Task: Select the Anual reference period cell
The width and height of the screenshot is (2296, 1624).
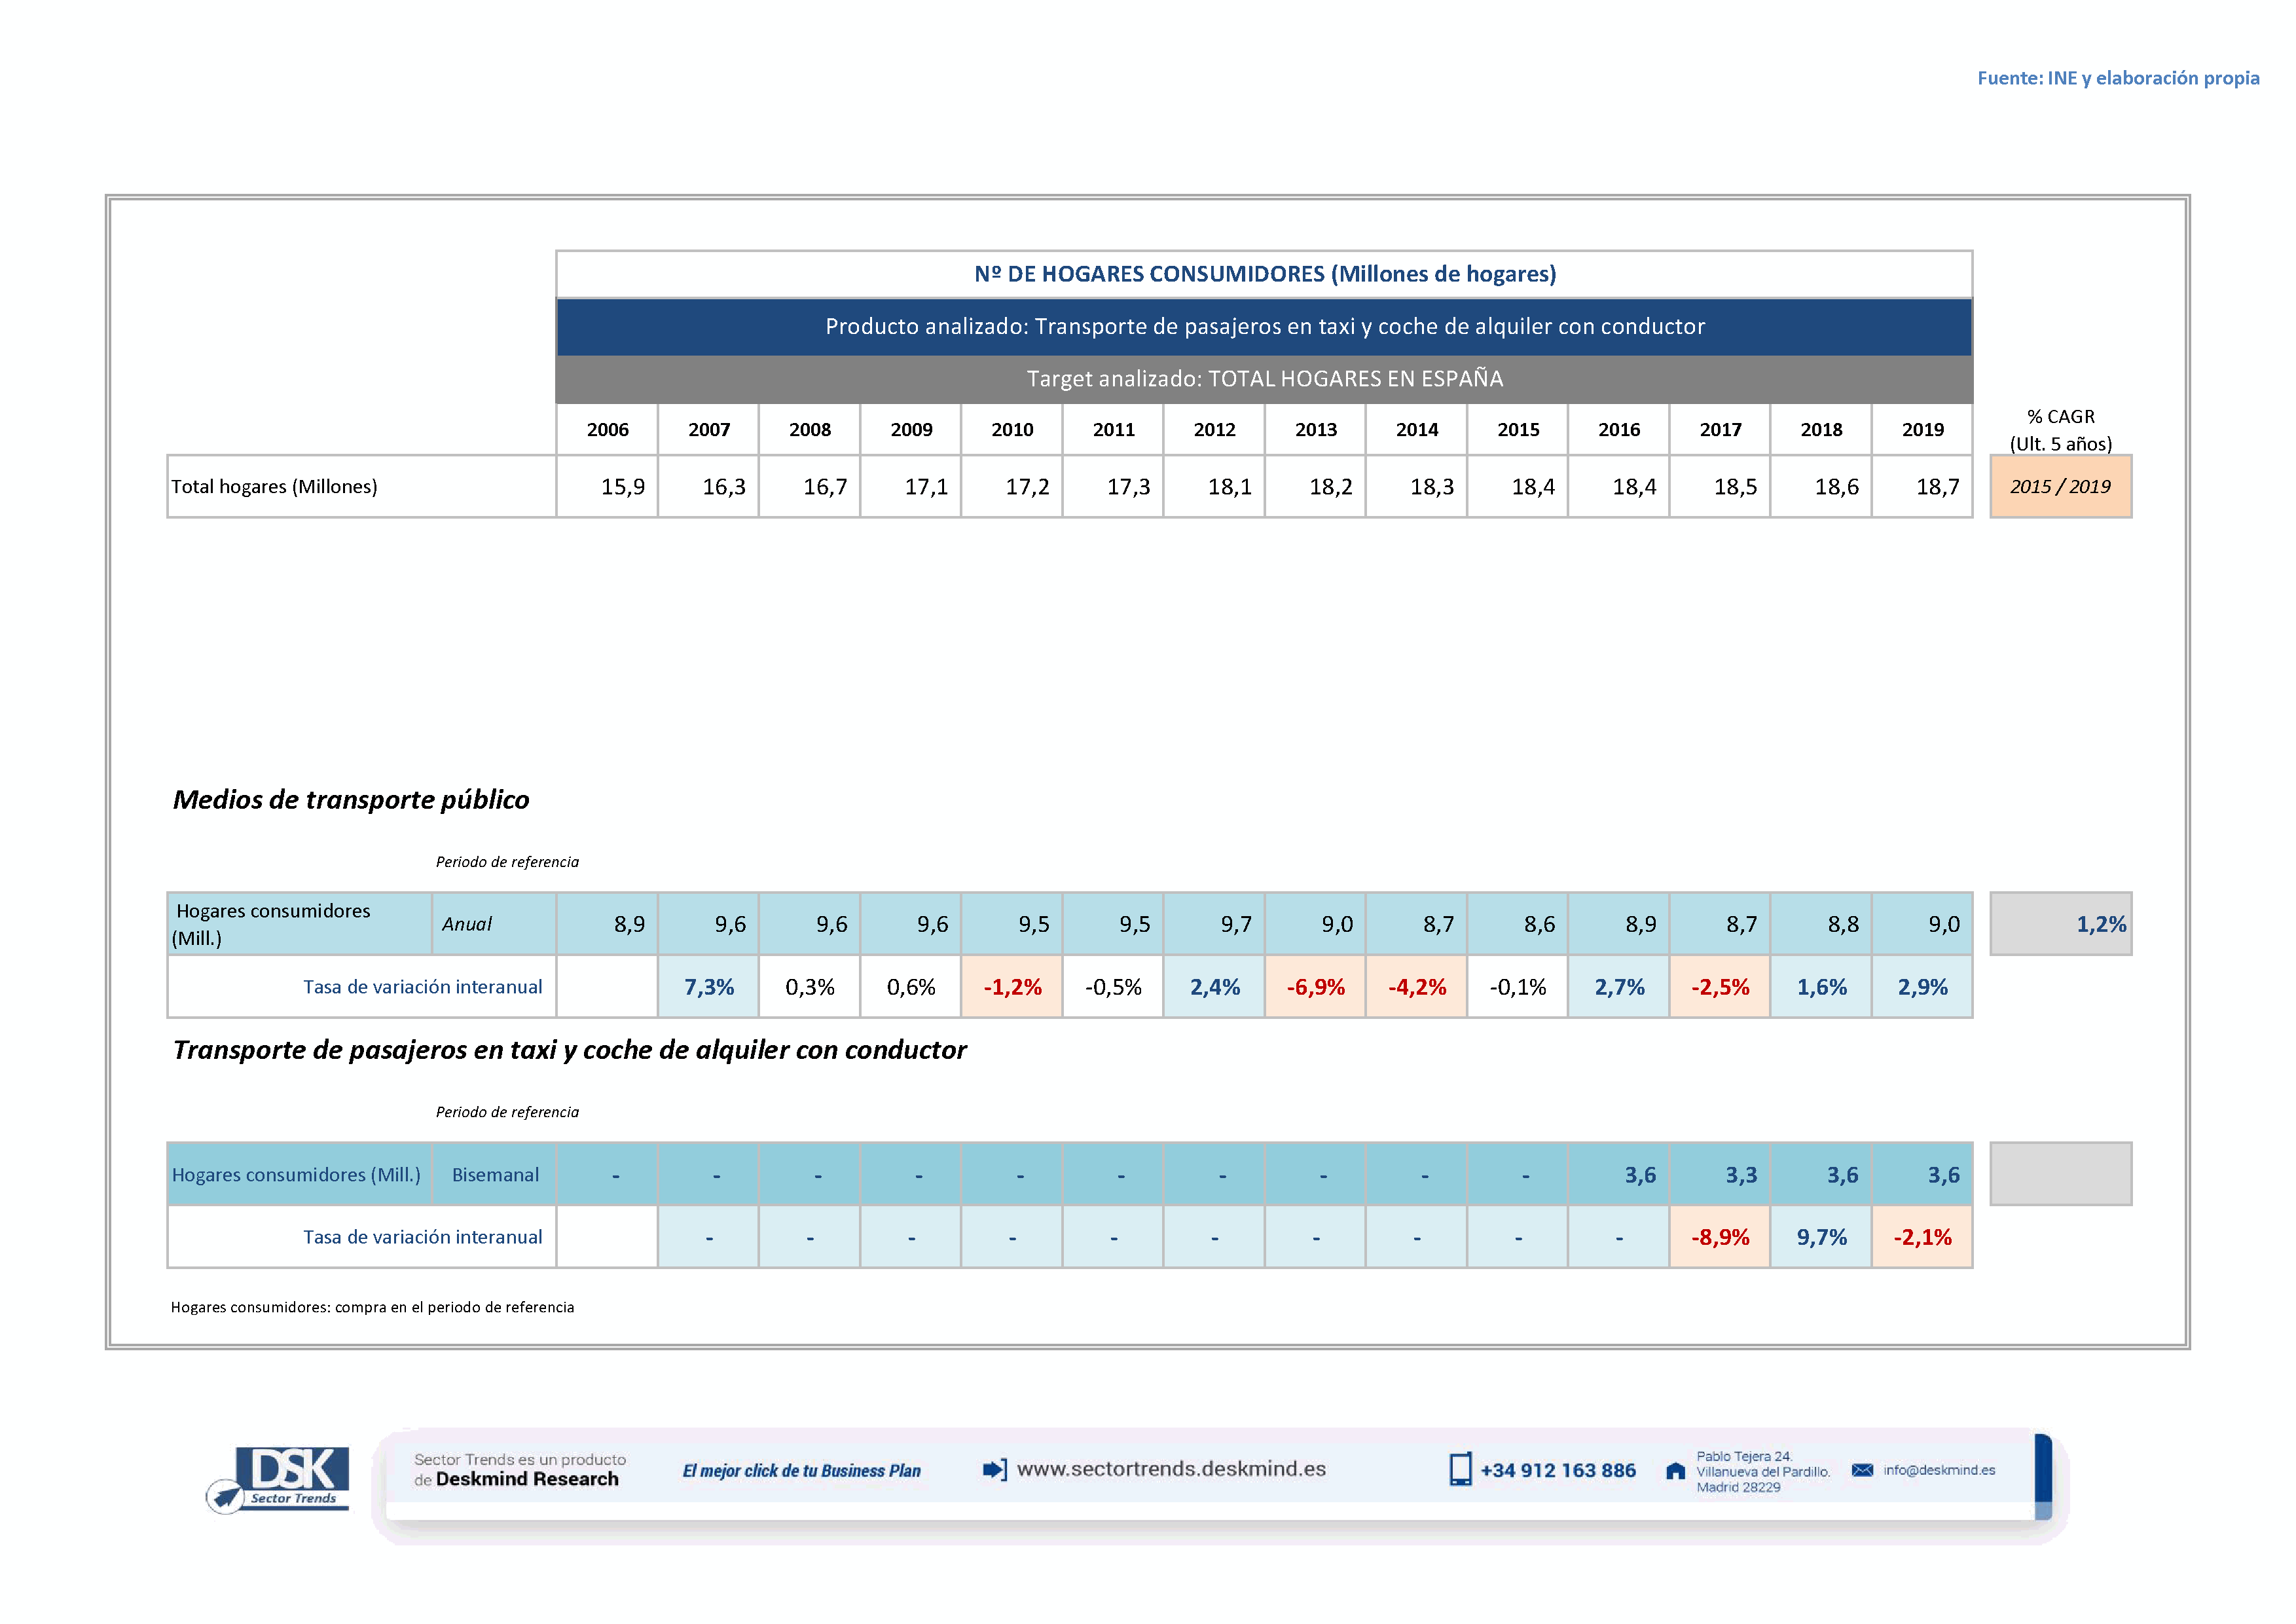Action: pos(467,924)
